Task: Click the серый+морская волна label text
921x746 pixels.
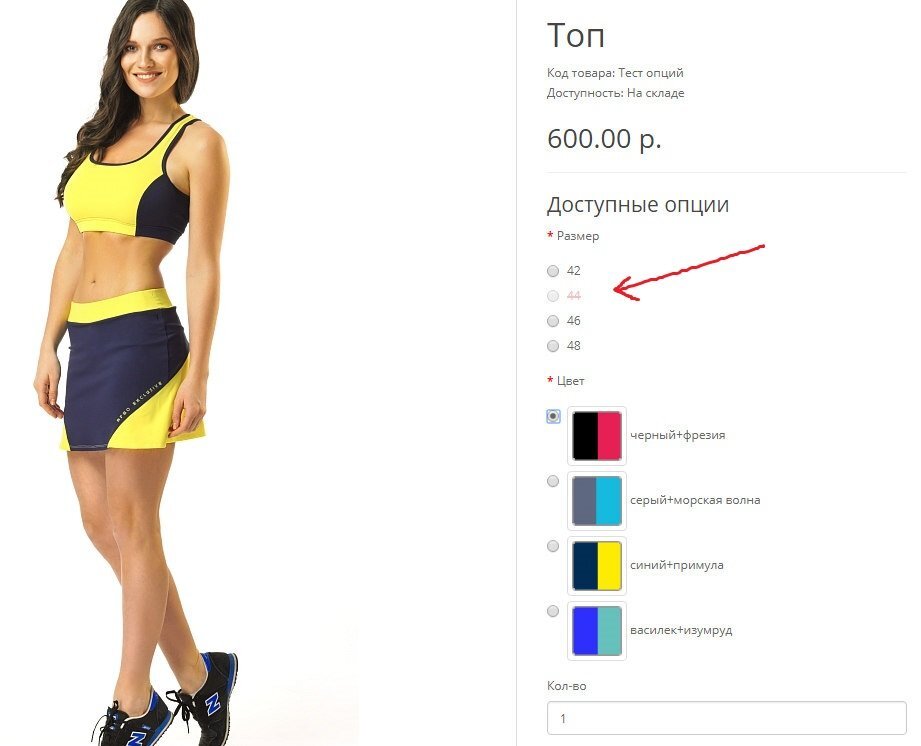Action: coord(695,500)
